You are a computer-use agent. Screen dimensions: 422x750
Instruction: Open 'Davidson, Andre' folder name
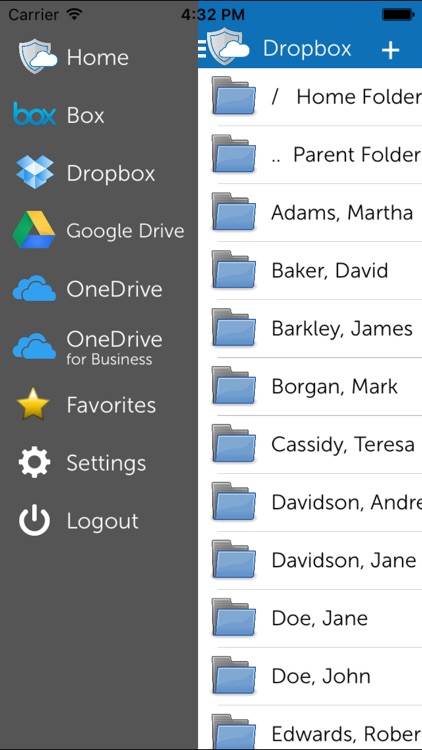coord(346,502)
